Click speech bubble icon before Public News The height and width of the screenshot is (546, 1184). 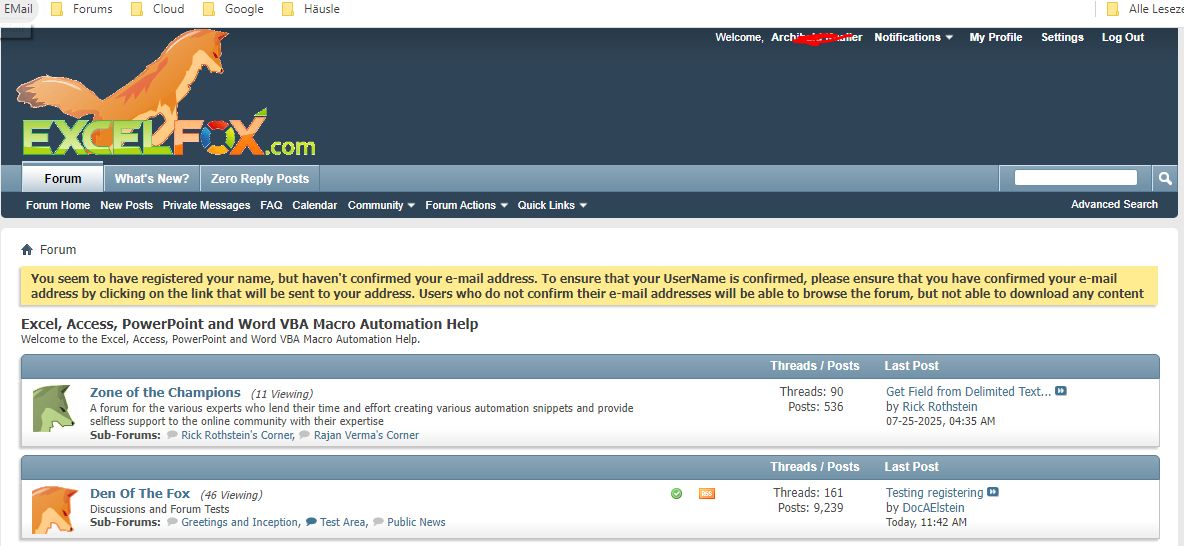coord(378,523)
